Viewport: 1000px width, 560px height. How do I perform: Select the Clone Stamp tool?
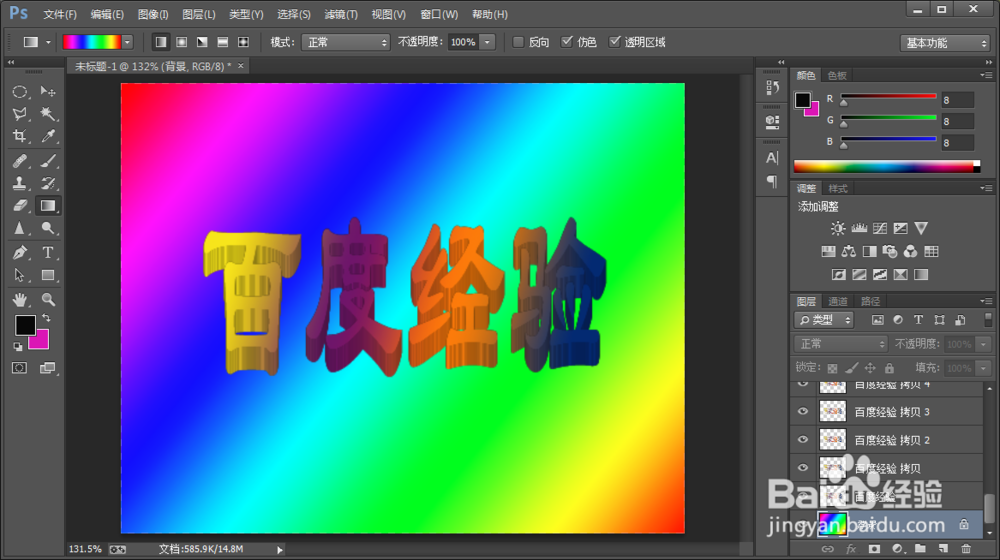tap(20, 183)
